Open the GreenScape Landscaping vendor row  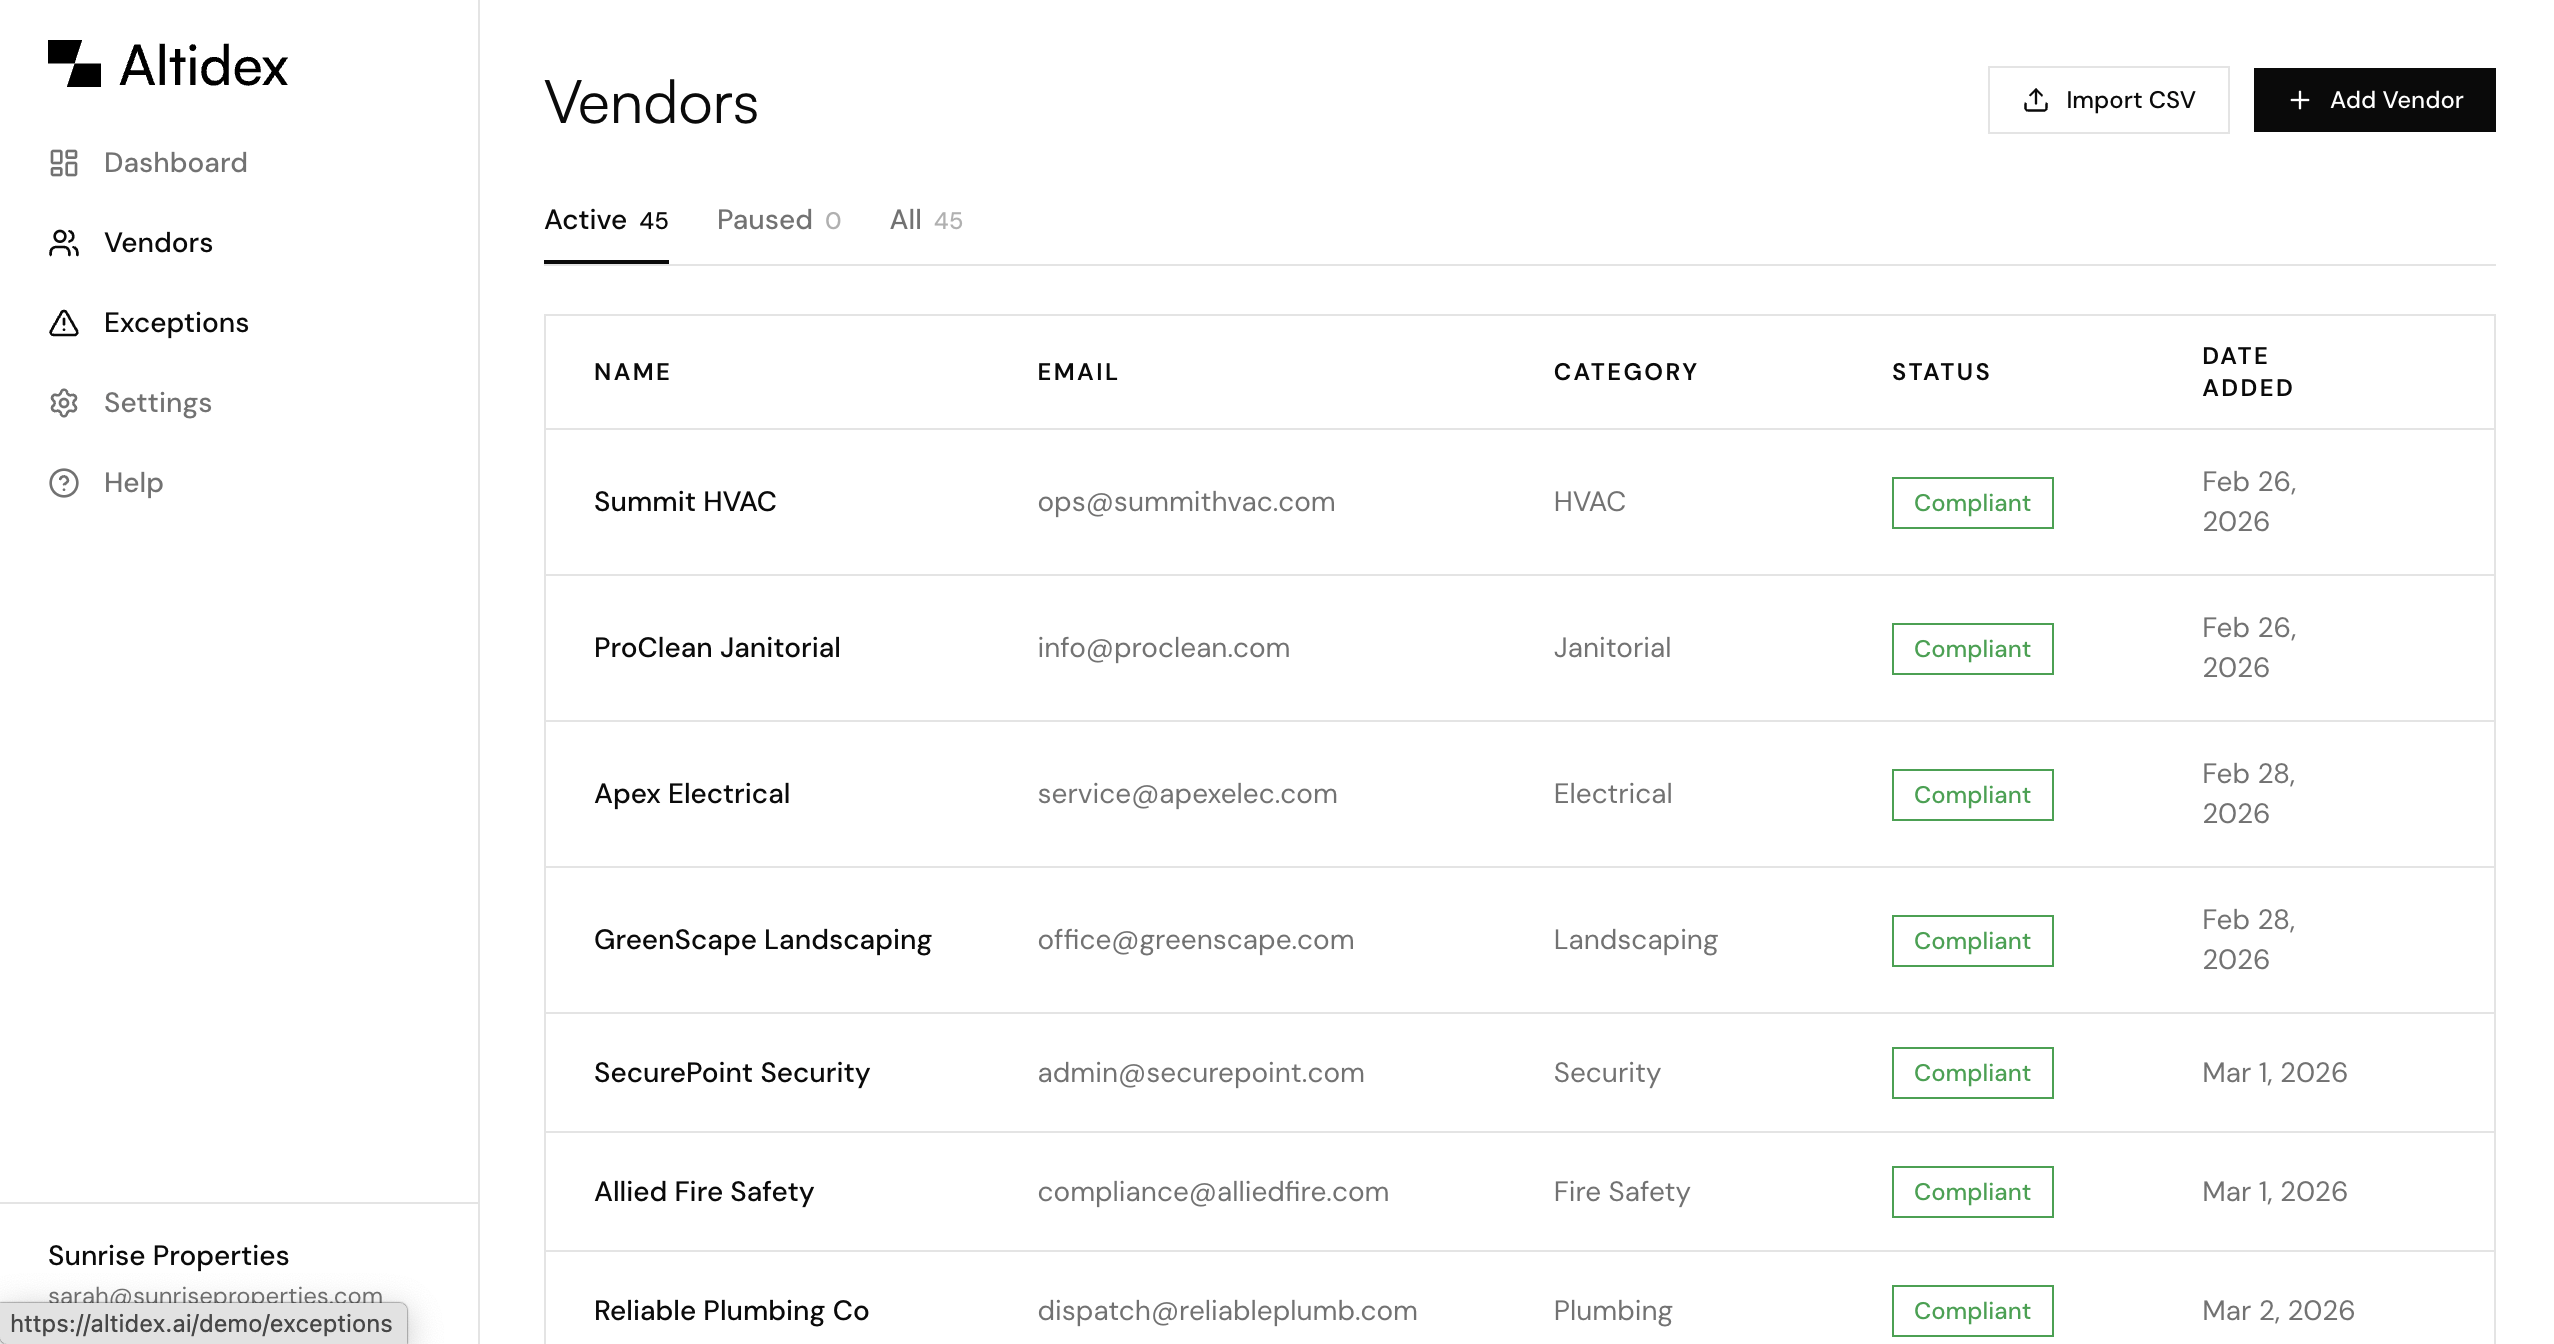[x=762, y=940]
